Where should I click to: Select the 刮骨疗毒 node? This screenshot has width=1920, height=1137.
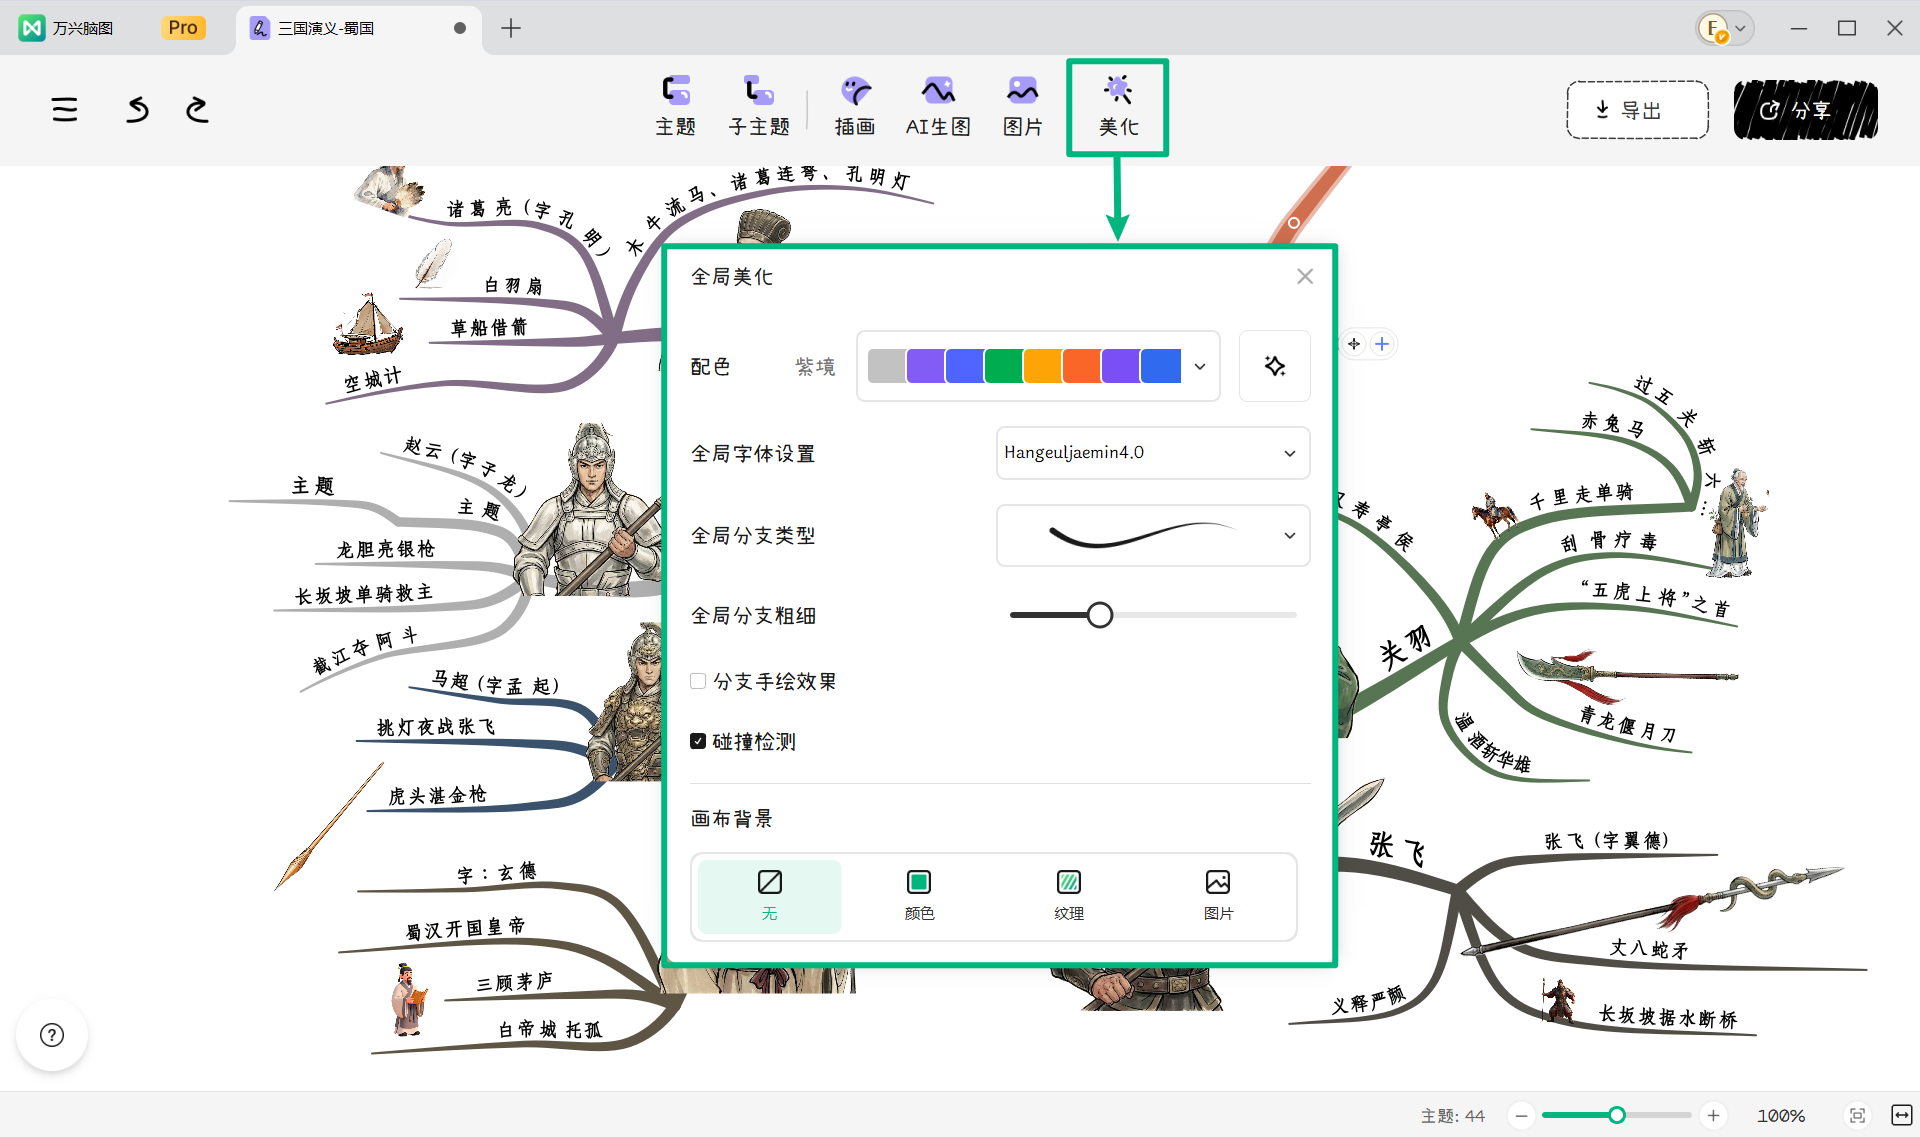pos(1609,541)
